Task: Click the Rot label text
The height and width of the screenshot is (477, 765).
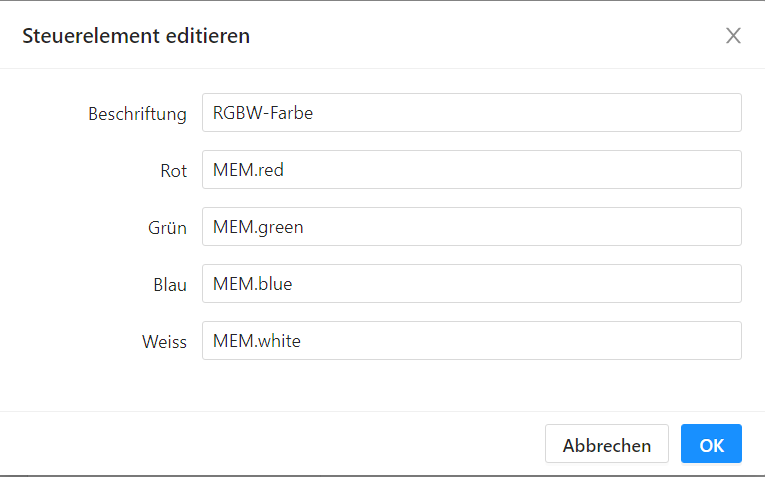Action: coord(173,171)
